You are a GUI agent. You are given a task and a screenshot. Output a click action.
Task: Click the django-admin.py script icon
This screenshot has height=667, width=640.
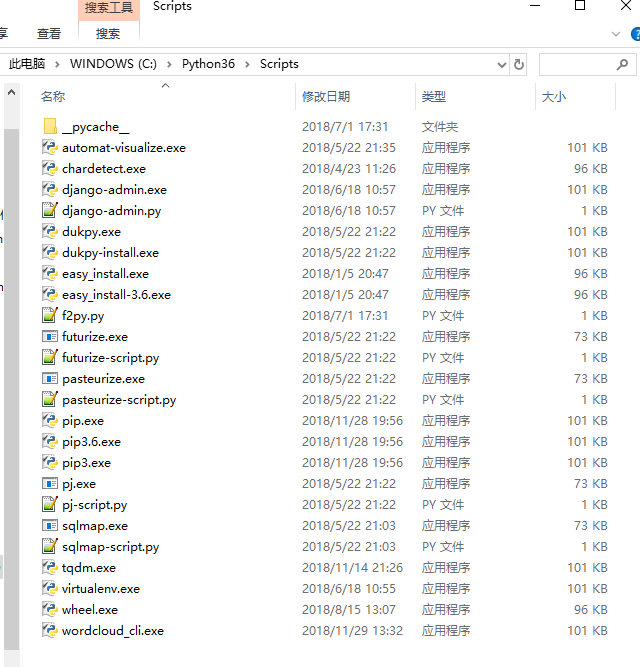click(50, 210)
